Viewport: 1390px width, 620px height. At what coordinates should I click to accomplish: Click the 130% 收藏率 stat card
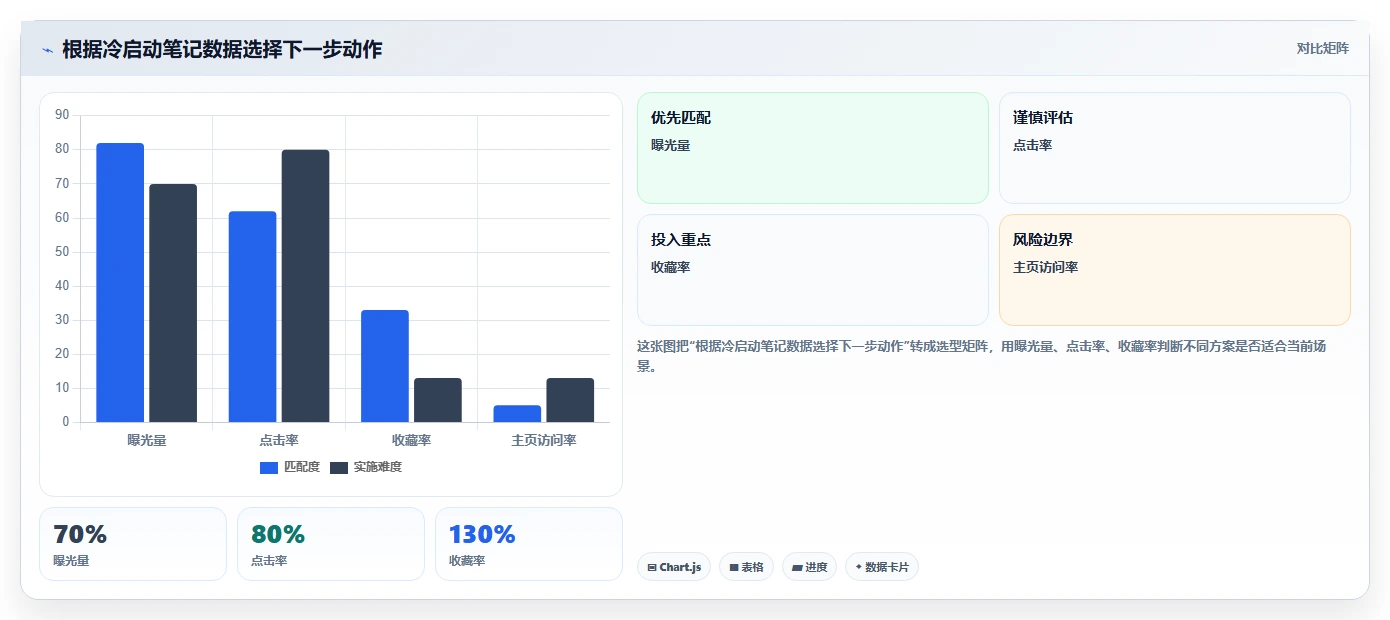click(529, 544)
